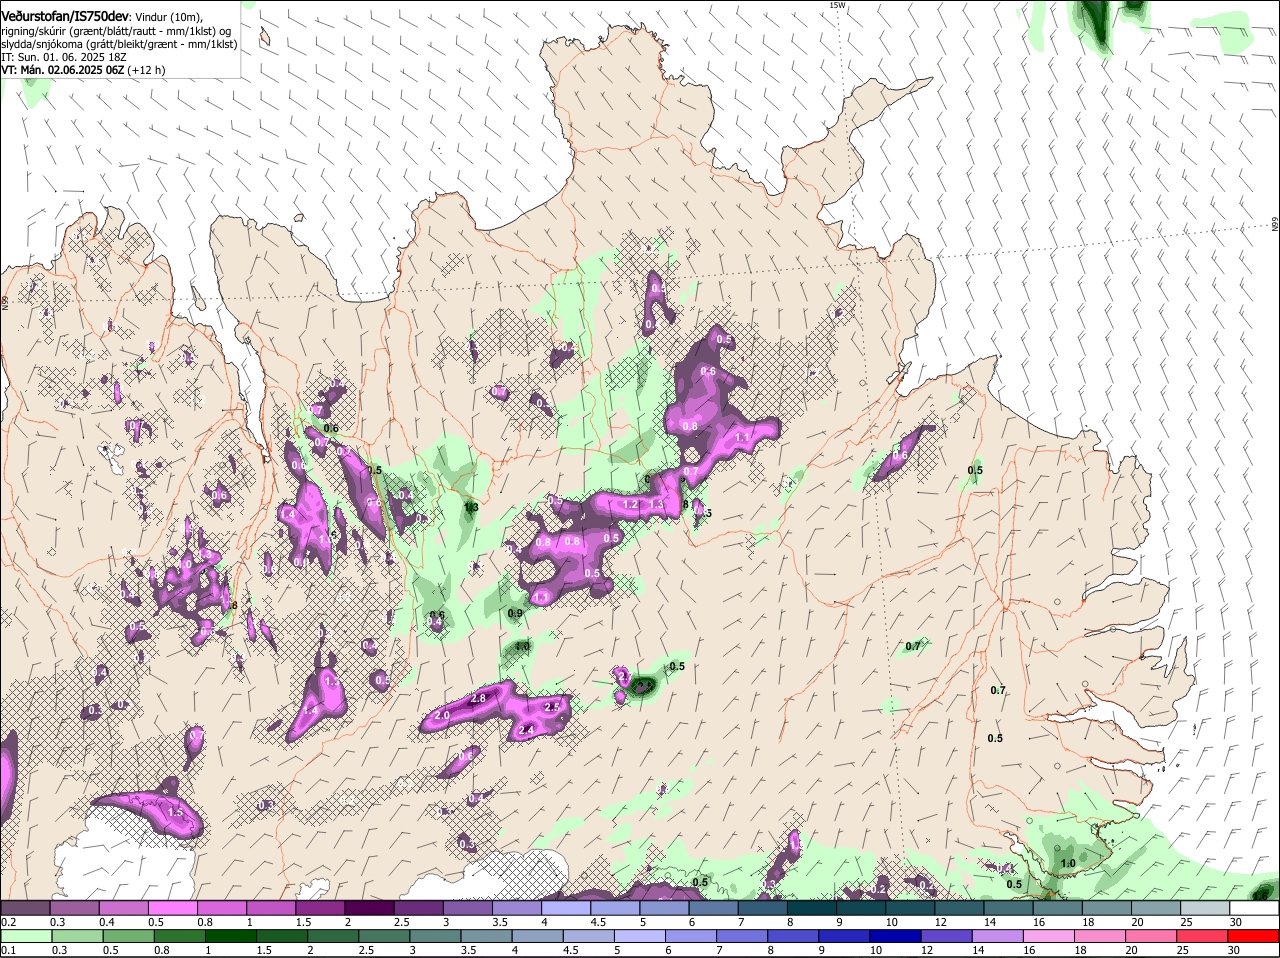Click the 0.9 rain value on map
The height and width of the screenshot is (958, 1280).
[x=515, y=613]
